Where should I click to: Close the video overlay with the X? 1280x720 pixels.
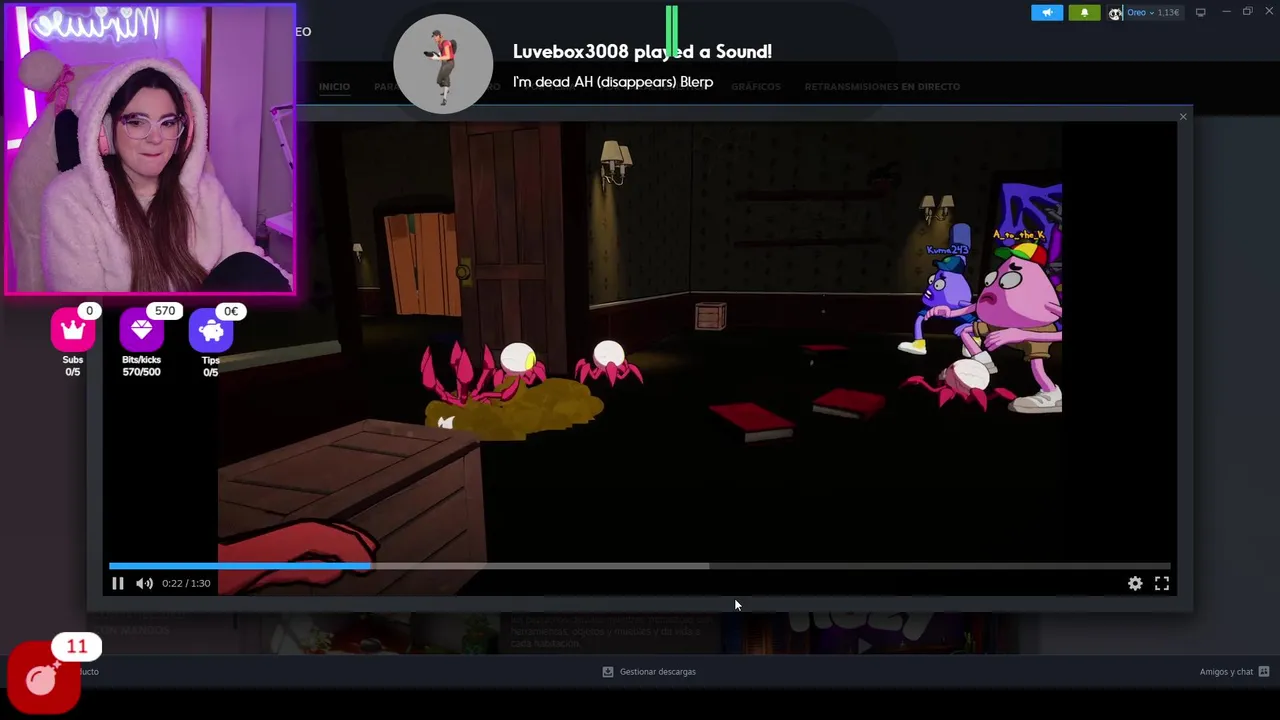pyautogui.click(x=1183, y=117)
